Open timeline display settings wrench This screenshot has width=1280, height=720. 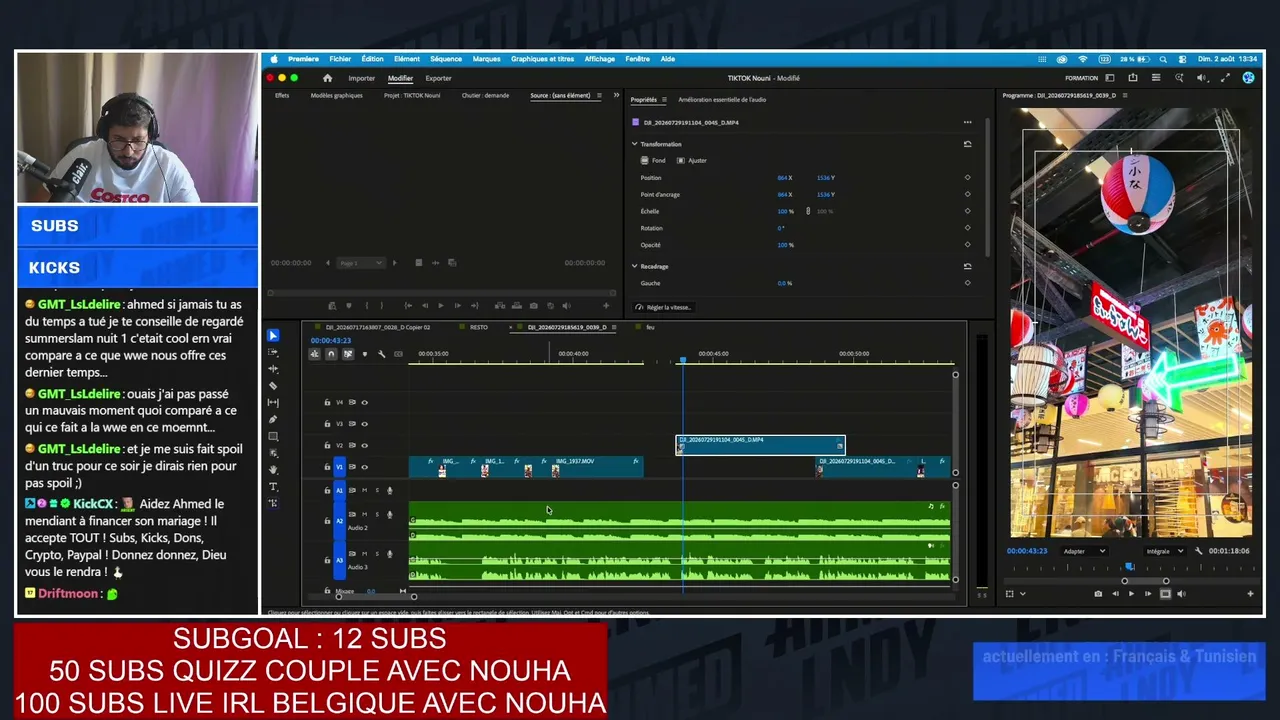point(381,354)
